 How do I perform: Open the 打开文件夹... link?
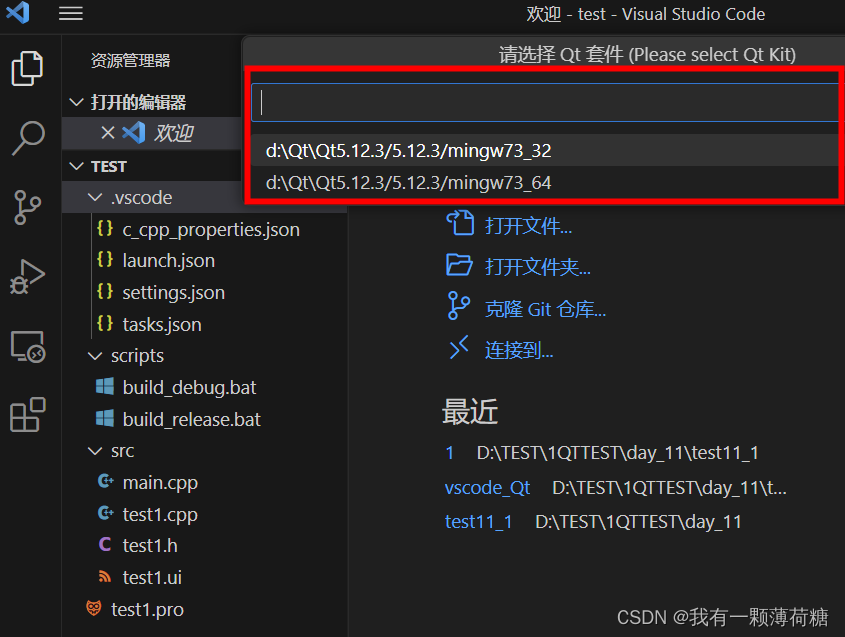point(538,267)
